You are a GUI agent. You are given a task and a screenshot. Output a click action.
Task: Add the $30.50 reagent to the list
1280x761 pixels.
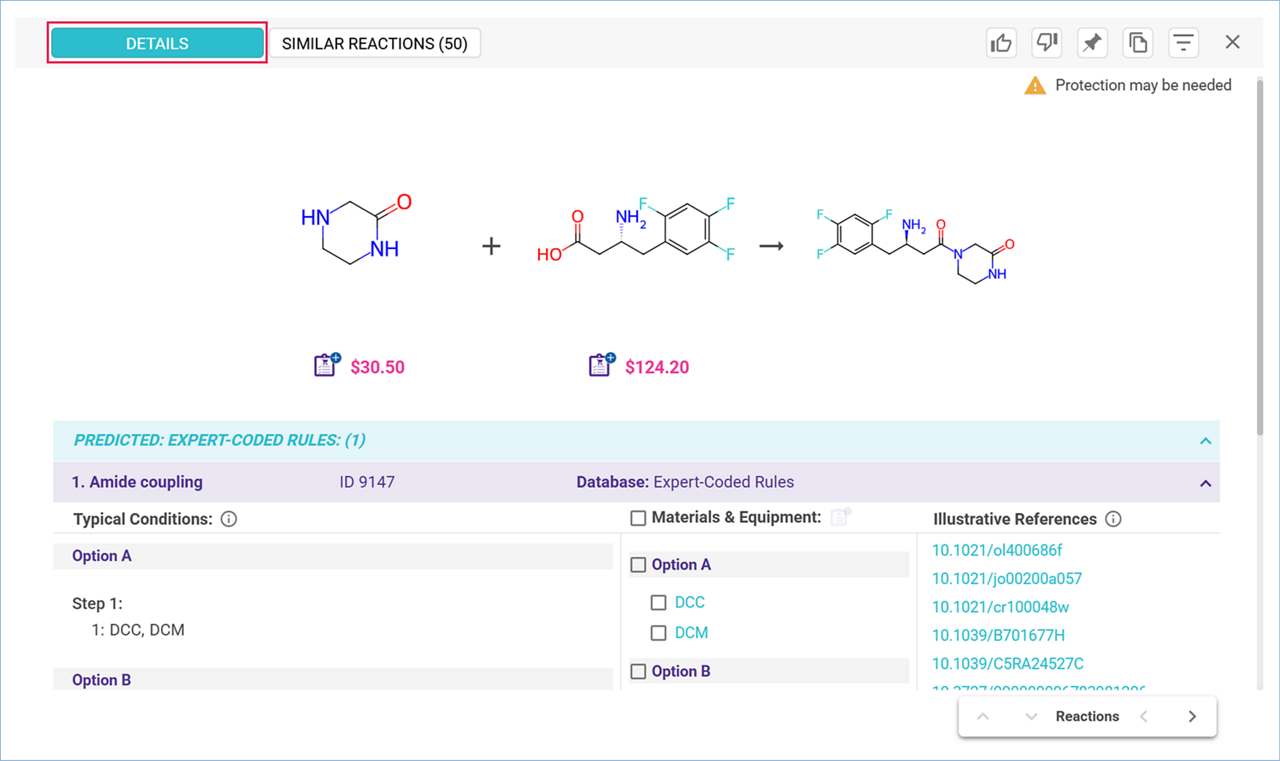pos(327,365)
